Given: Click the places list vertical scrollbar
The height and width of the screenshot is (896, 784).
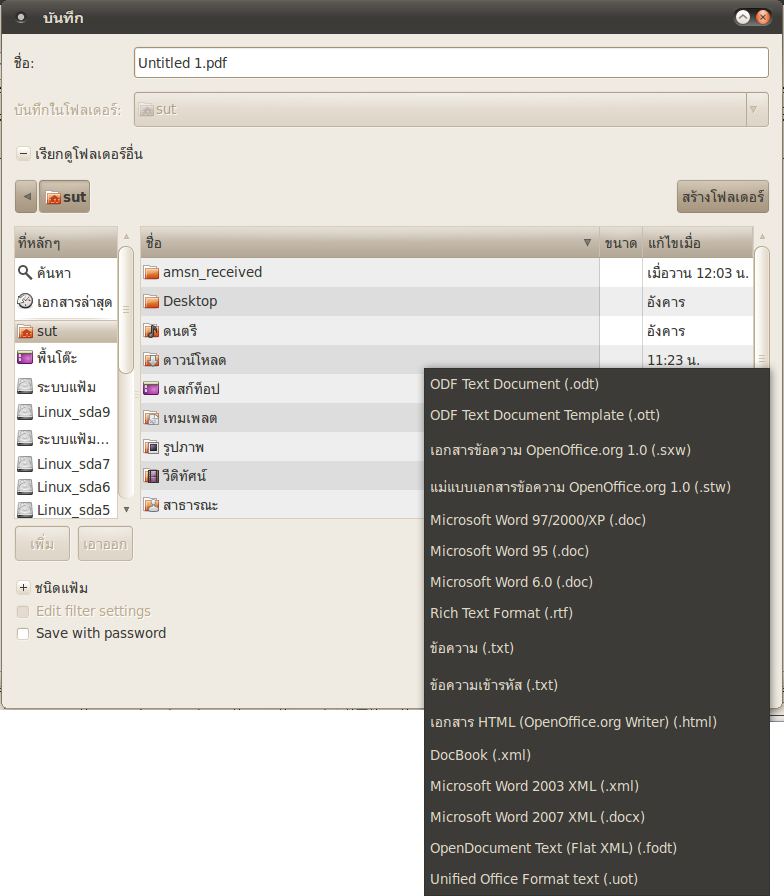Looking at the screenshot, I should pos(126,309).
